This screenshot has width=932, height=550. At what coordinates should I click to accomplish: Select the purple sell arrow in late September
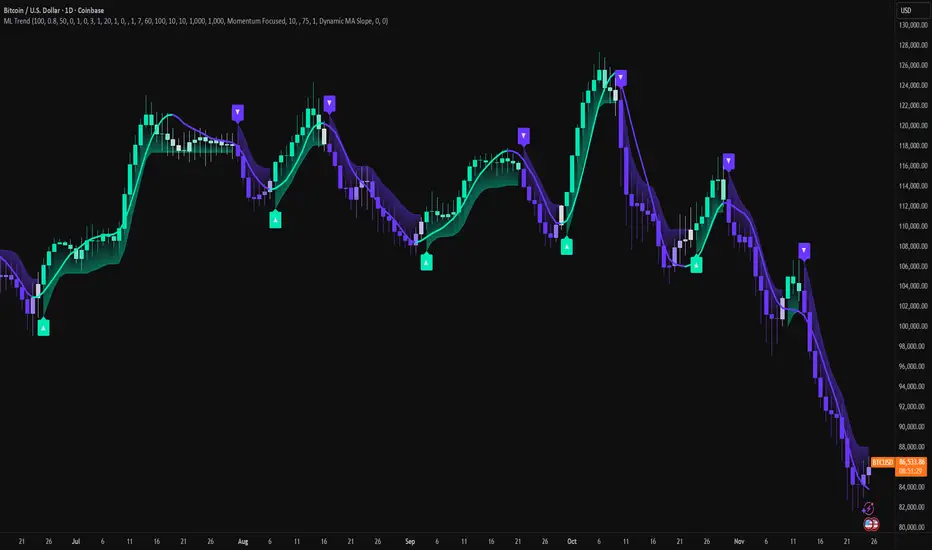pos(523,135)
